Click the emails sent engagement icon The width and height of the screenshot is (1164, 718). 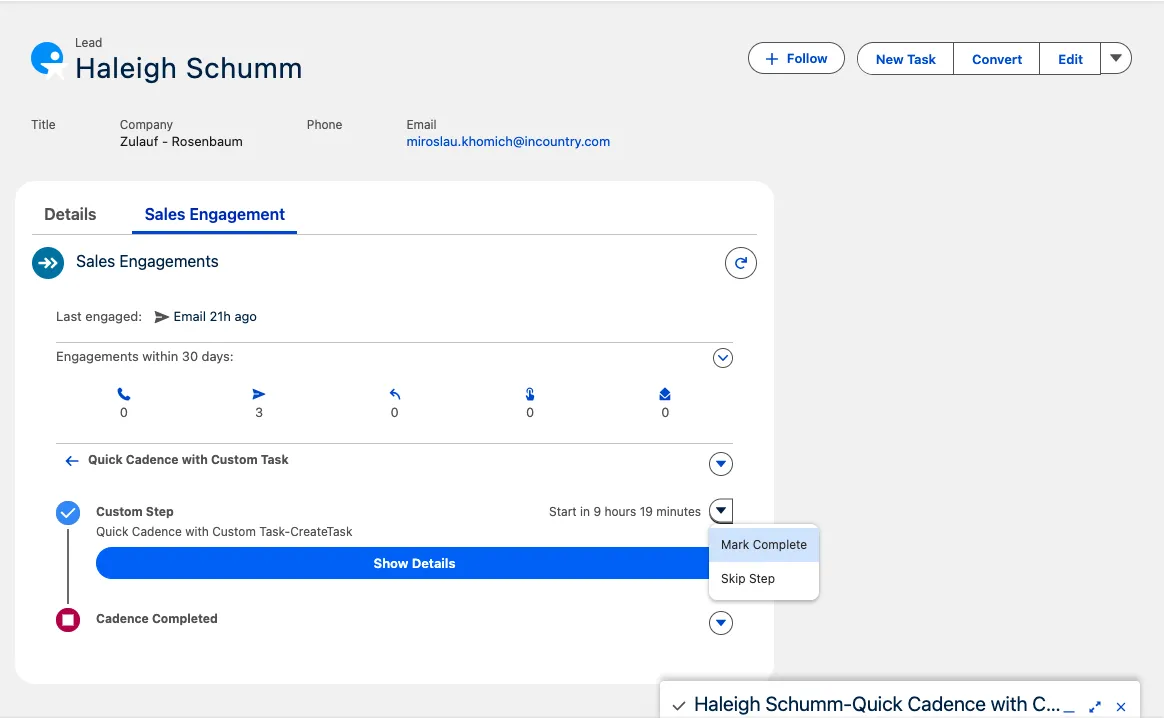click(x=259, y=395)
